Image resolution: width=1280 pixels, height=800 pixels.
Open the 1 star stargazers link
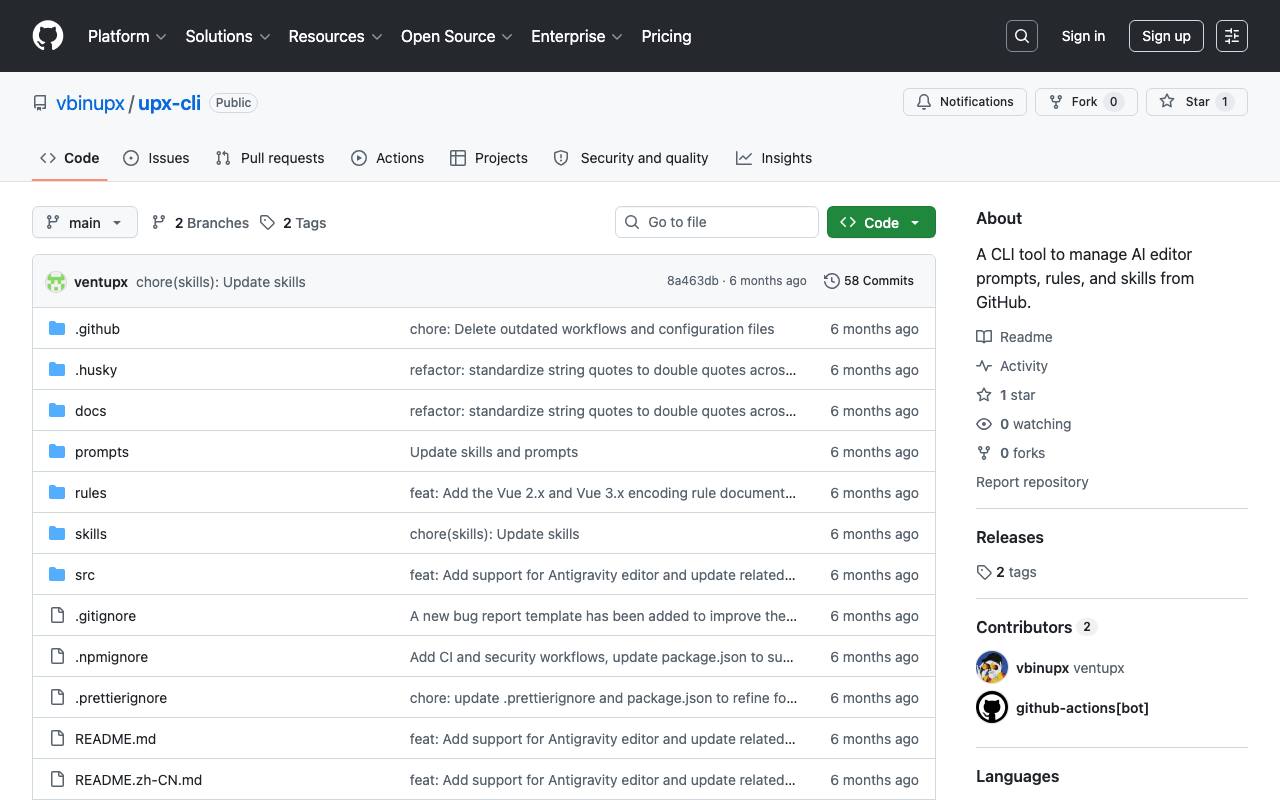point(1006,395)
